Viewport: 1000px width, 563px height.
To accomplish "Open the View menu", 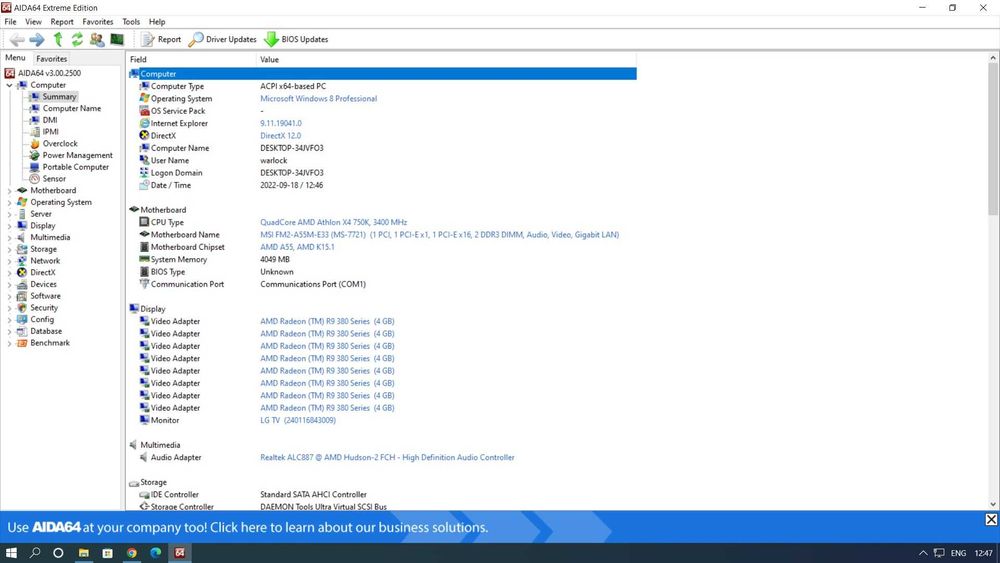I will pos(33,22).
